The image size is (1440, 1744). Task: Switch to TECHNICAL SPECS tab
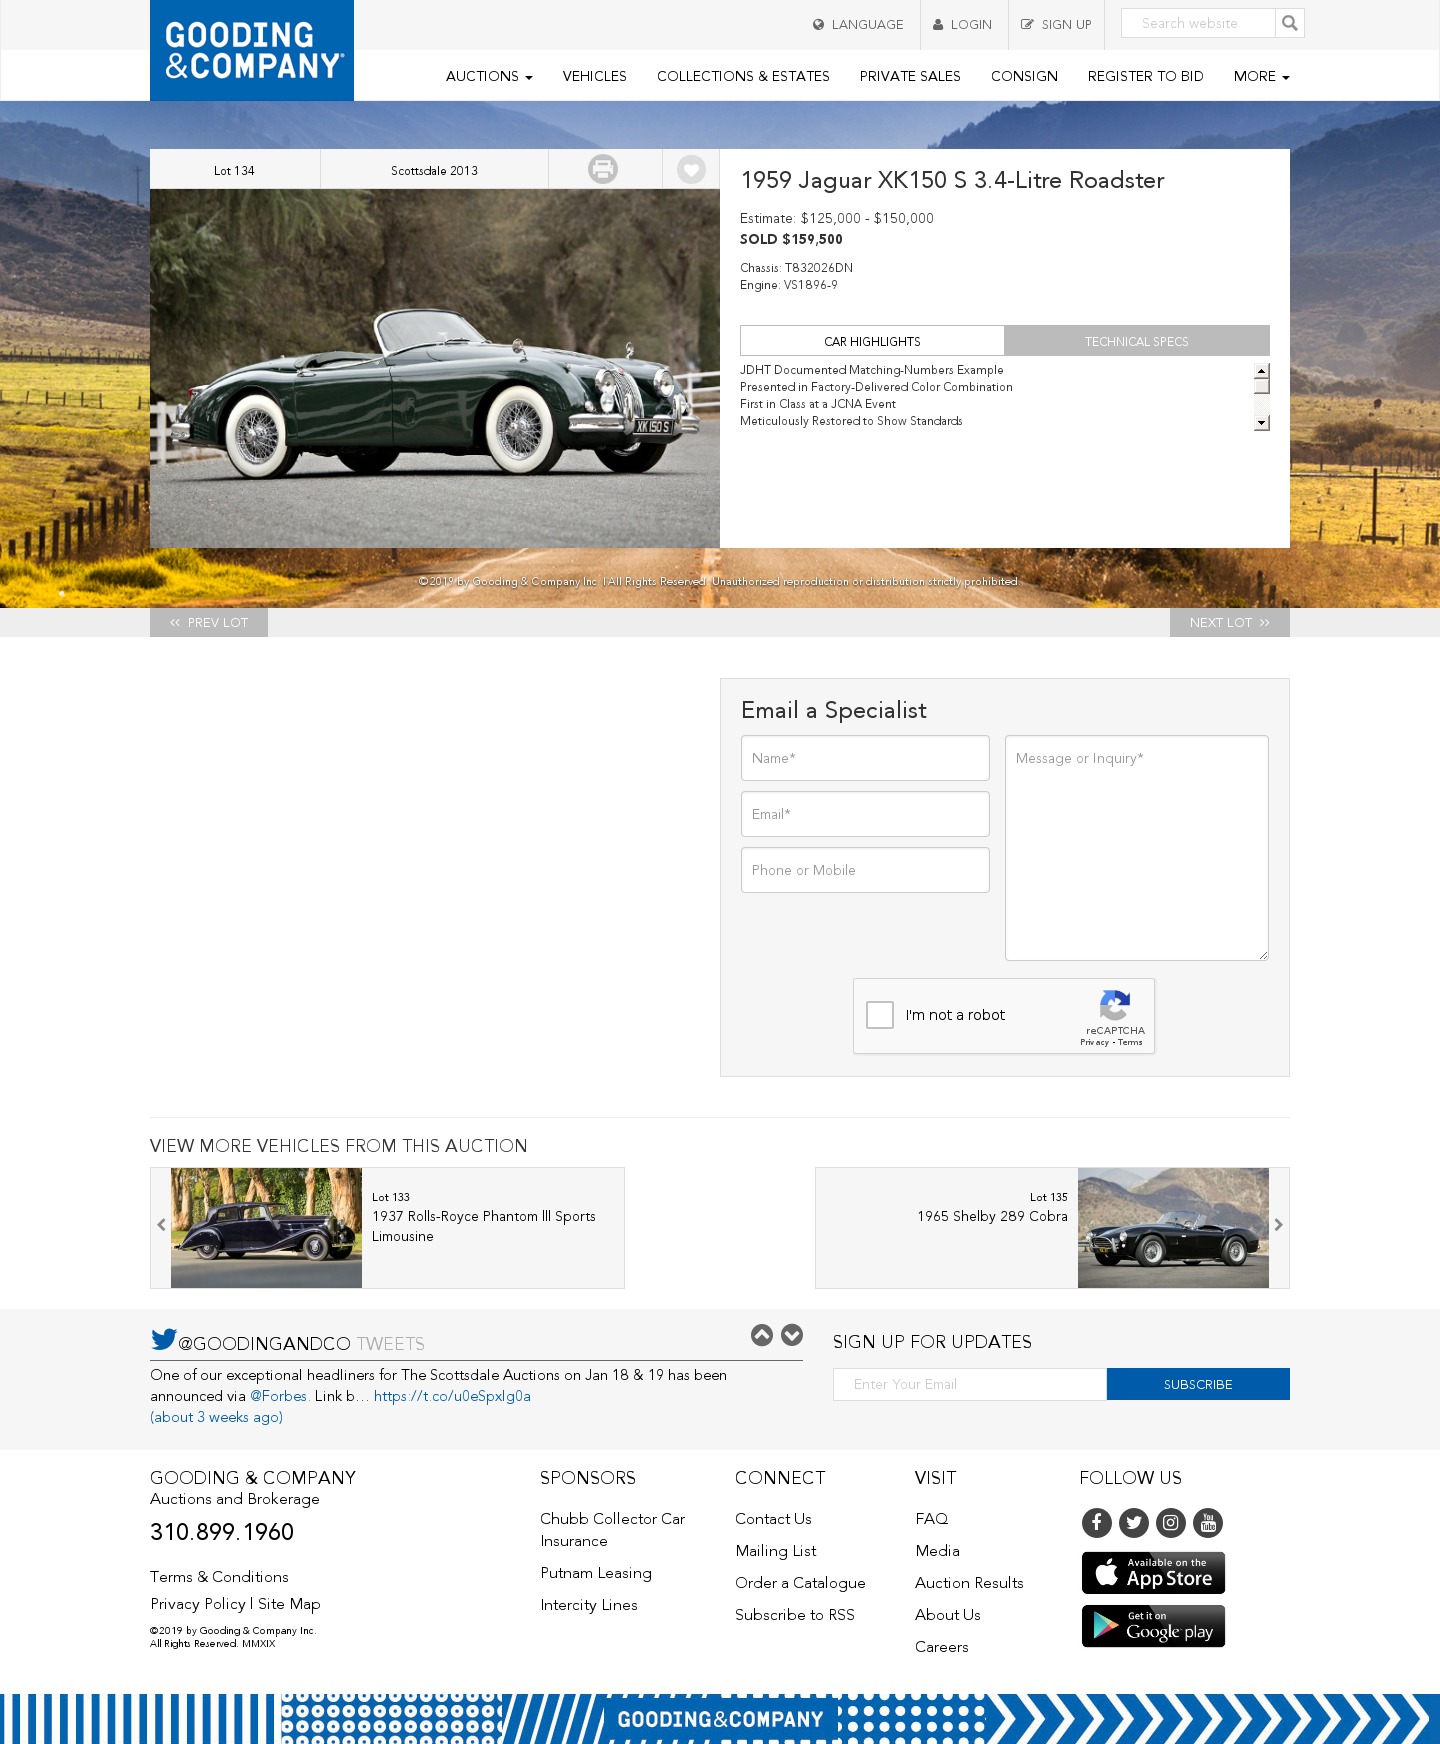tap(1137, 341)
